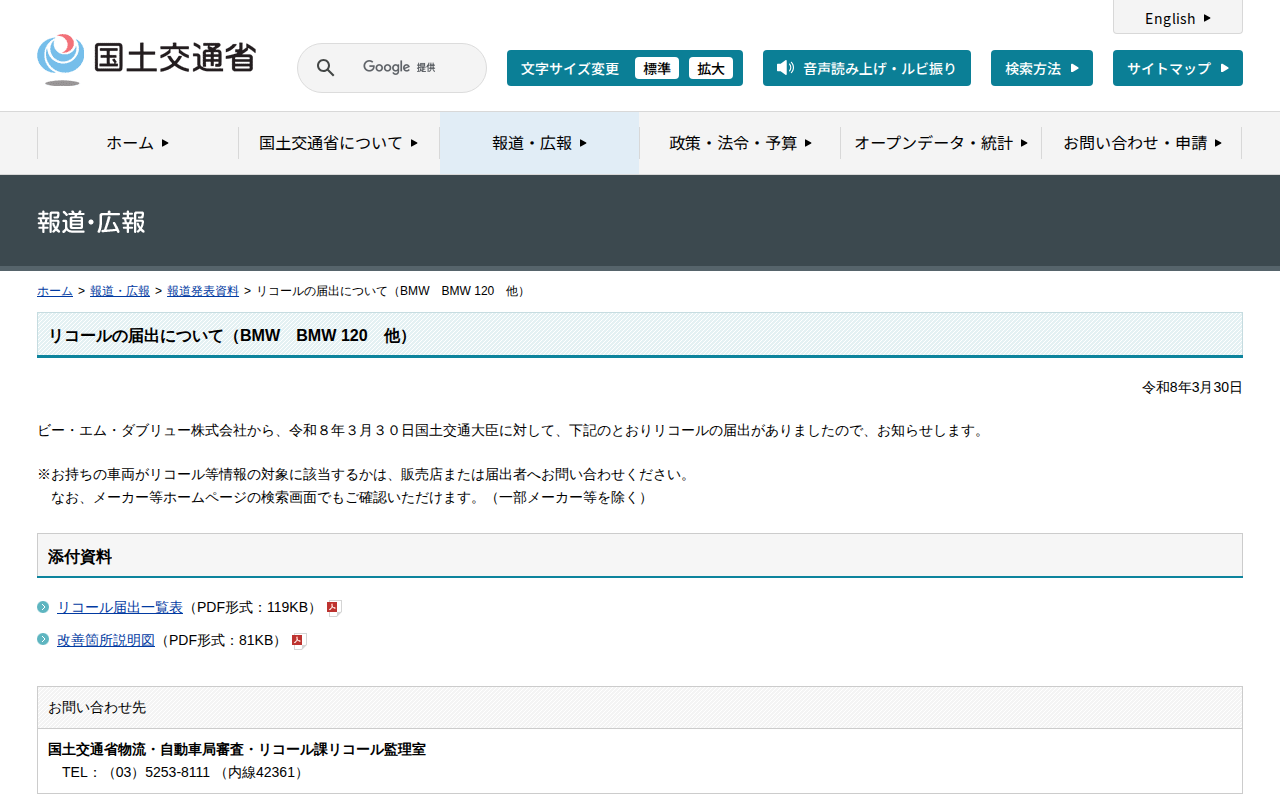Click the magnifying glass search icon

[325, 68]
